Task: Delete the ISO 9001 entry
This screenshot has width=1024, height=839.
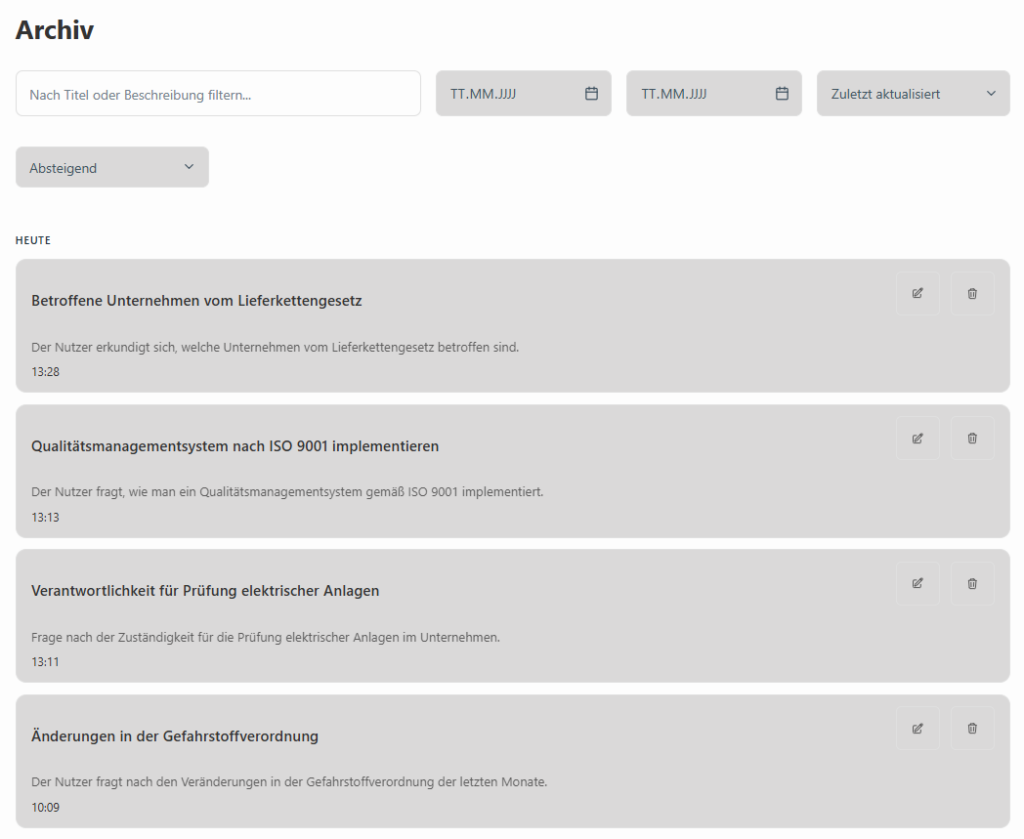Action: [x=972, y=439]
